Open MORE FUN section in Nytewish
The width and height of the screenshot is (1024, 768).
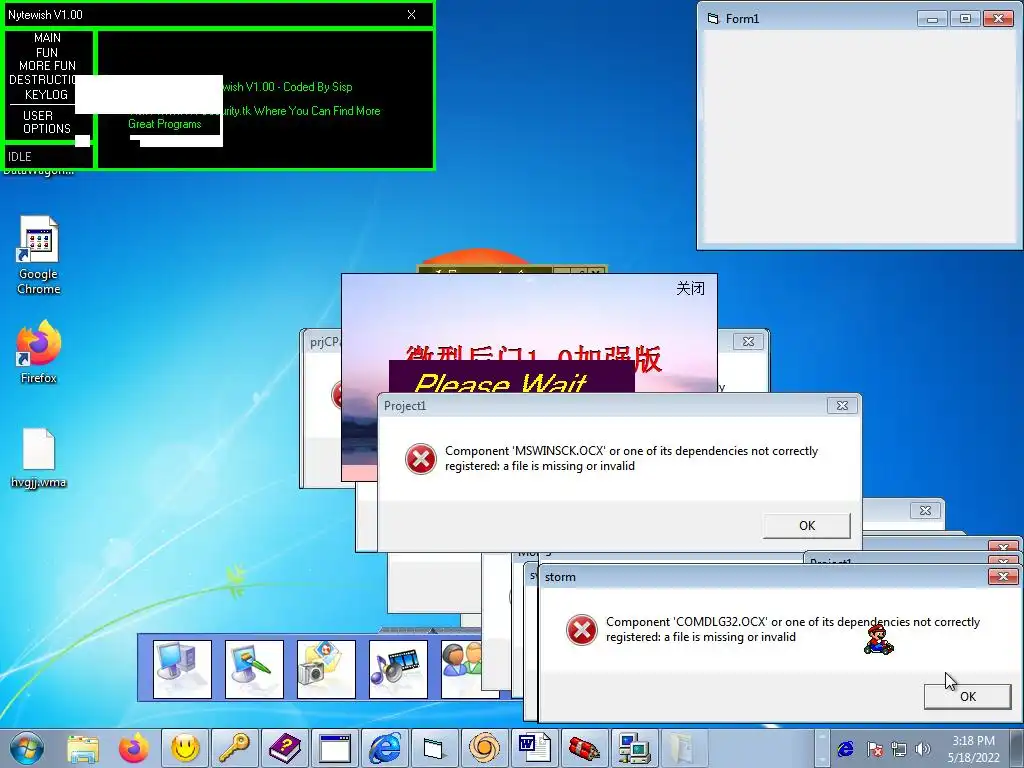[48, 66]
